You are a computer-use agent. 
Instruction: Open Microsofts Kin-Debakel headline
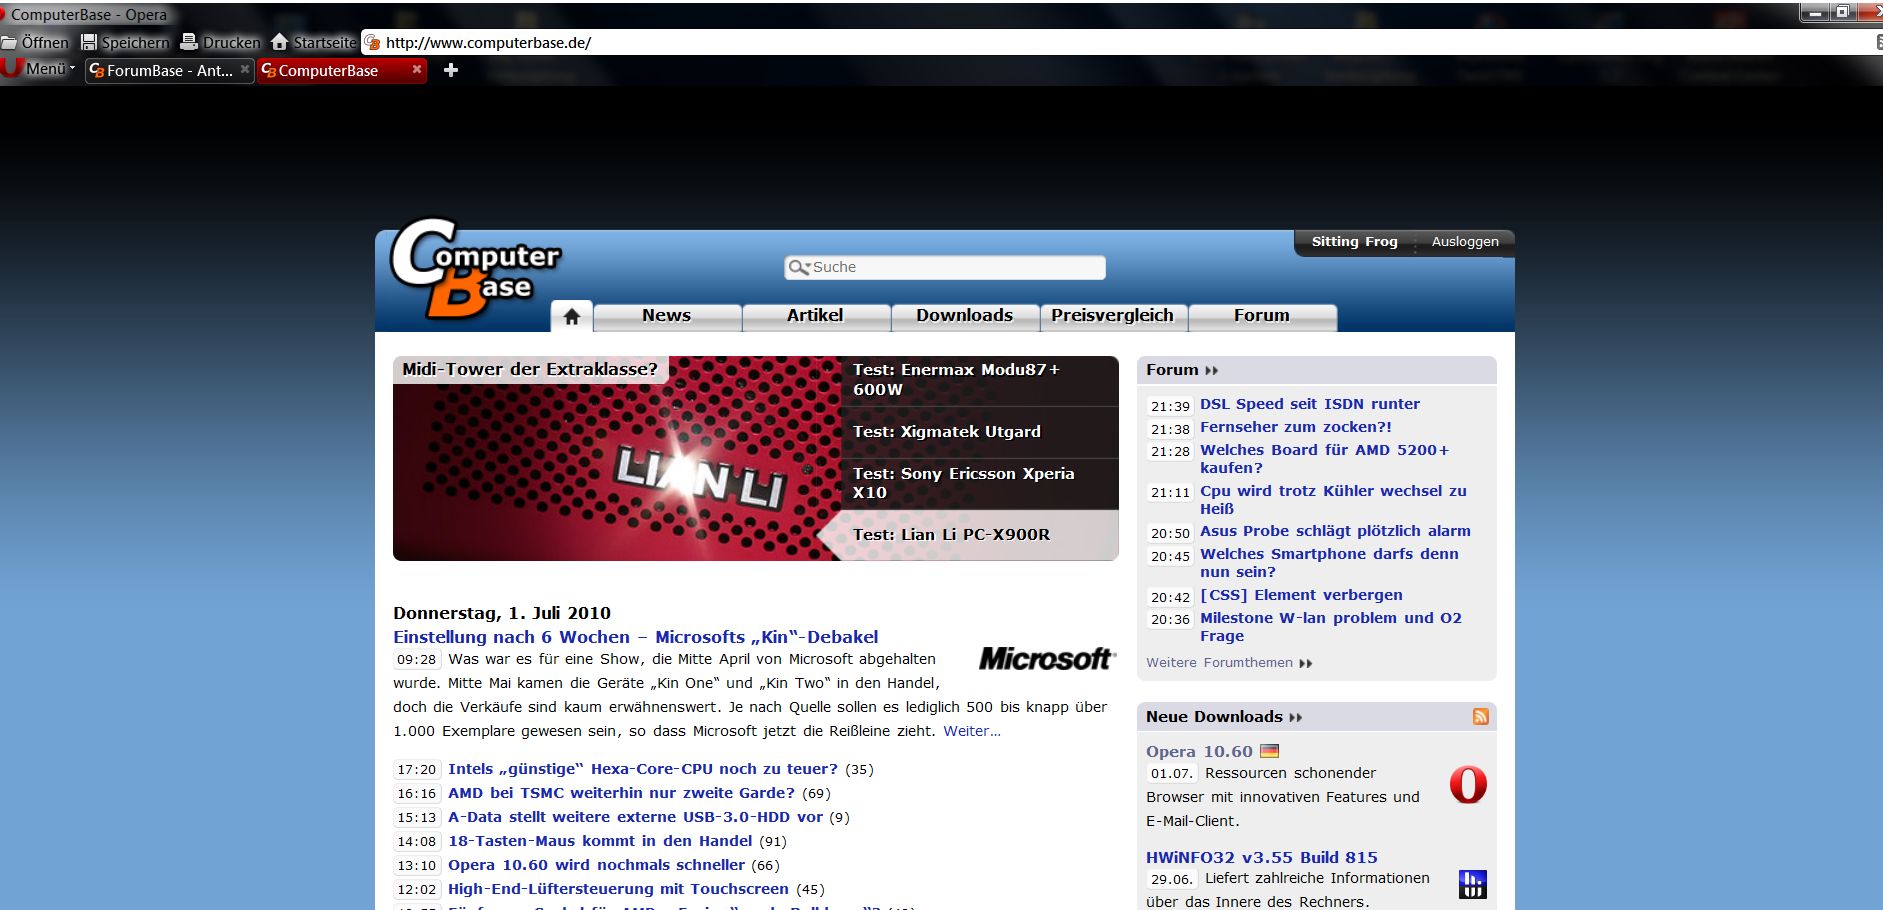click(x=636, y=637)
